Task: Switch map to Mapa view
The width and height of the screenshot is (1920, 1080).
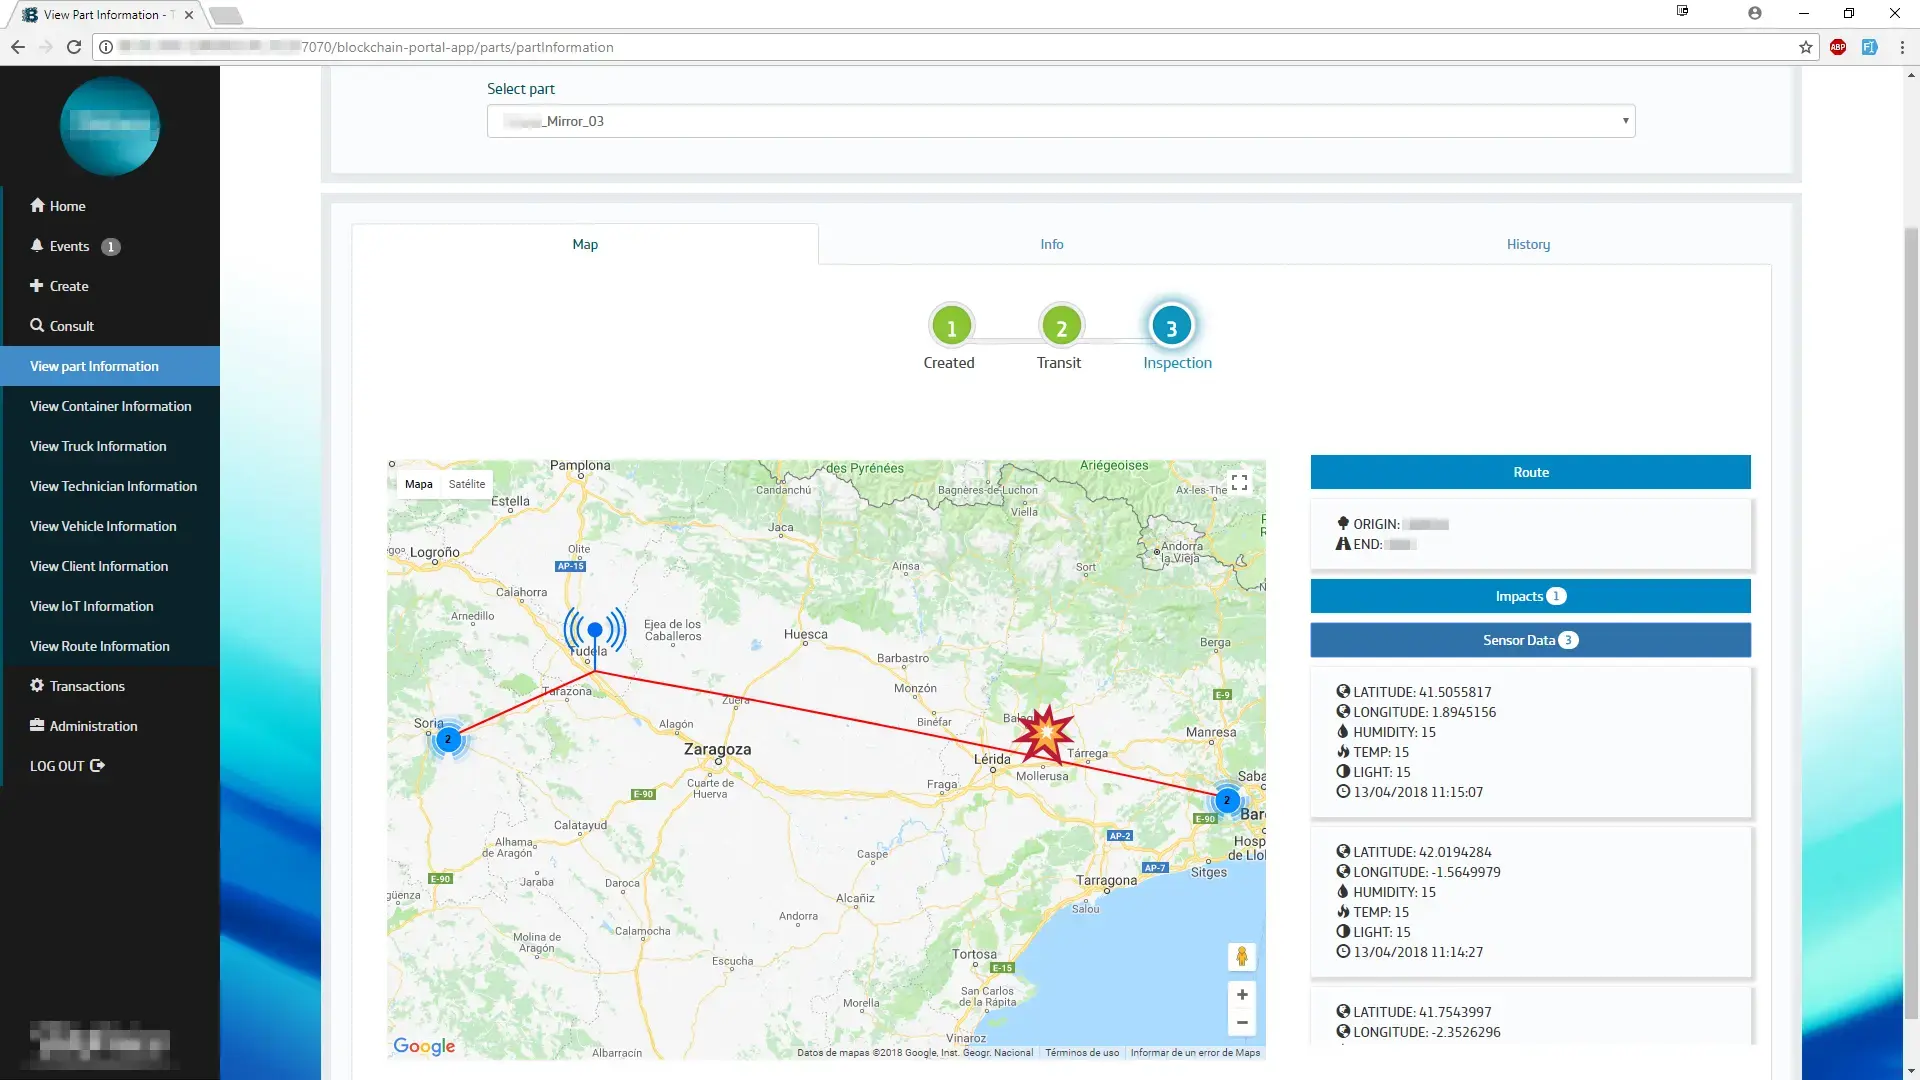Action: coord(418,484)
